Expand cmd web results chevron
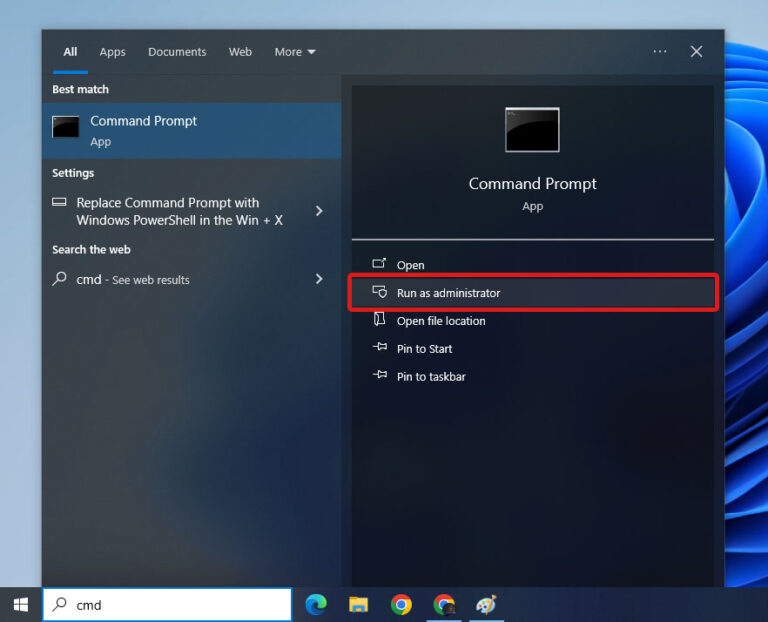The height and width of the screenshot is (622, 768). (x=319, y=279)
